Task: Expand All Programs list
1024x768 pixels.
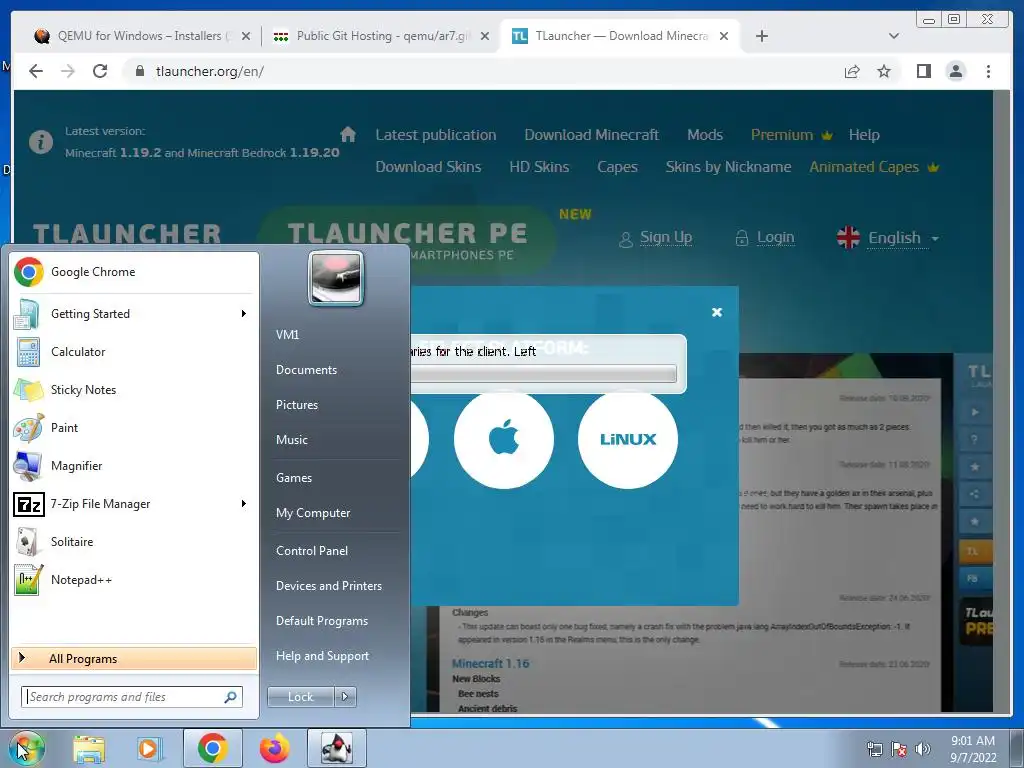Action: (x=134, y=658)
